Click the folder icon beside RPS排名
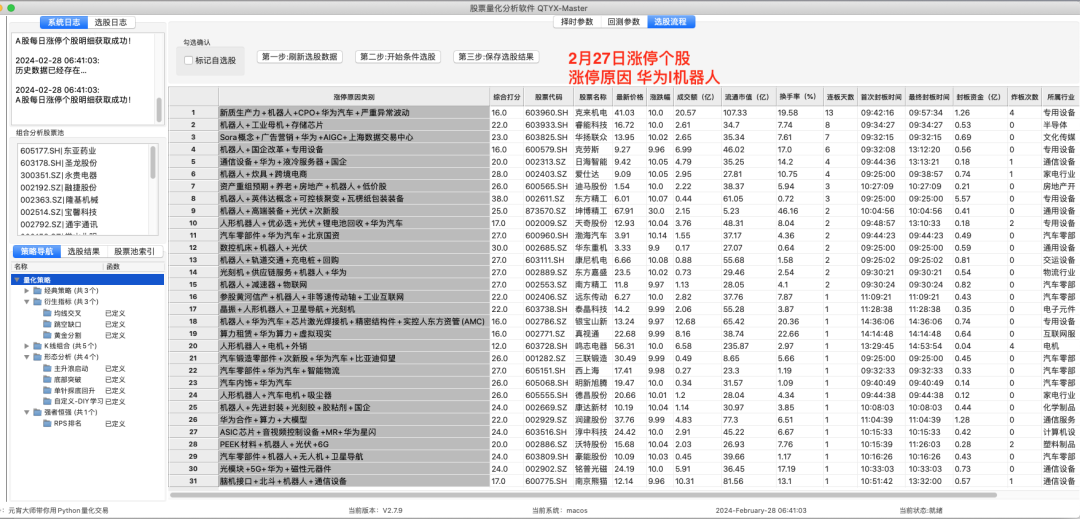The height and width of the screenshot is (519, 1080). (x=47, y=423)
